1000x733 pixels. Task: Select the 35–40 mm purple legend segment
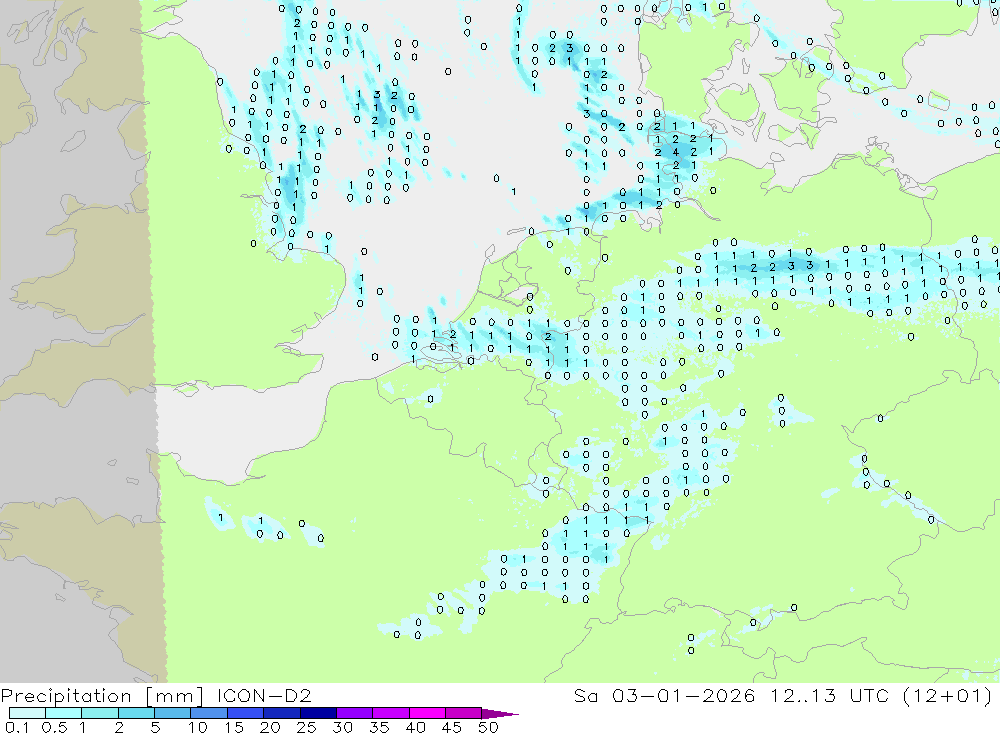tap(390, 713)
